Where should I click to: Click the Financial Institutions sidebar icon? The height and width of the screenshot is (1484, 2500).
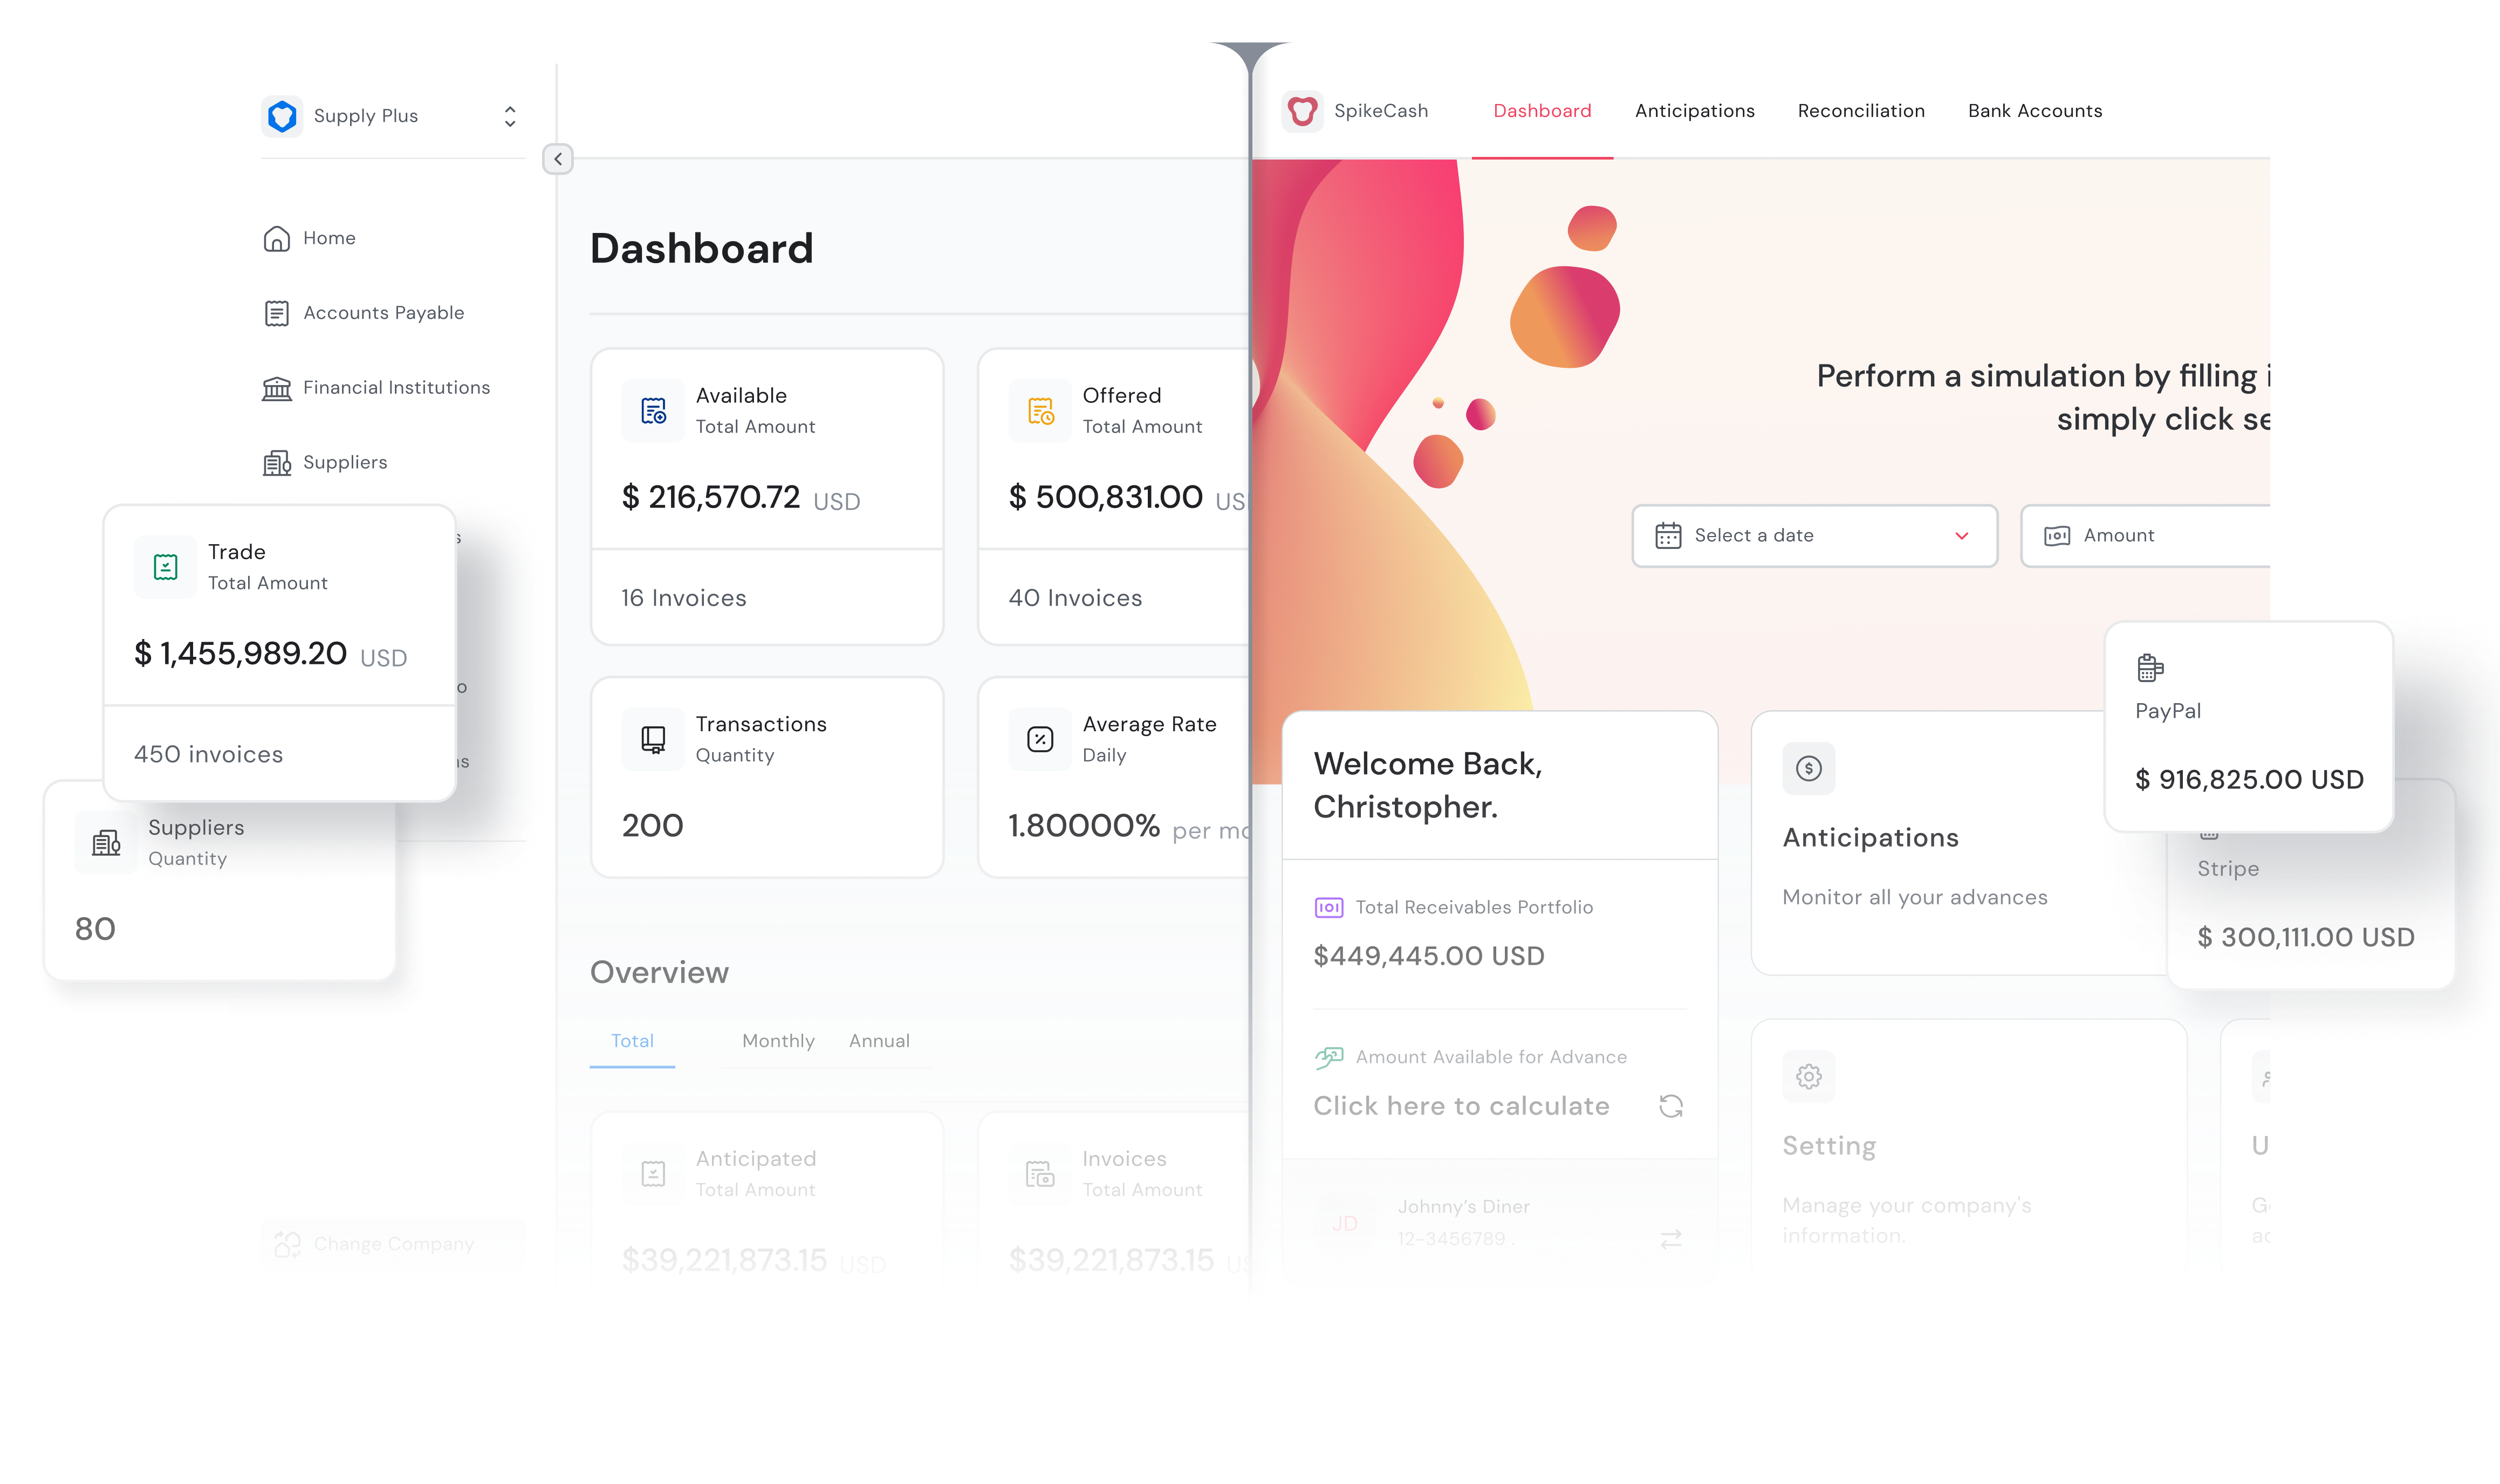[277, 387]
